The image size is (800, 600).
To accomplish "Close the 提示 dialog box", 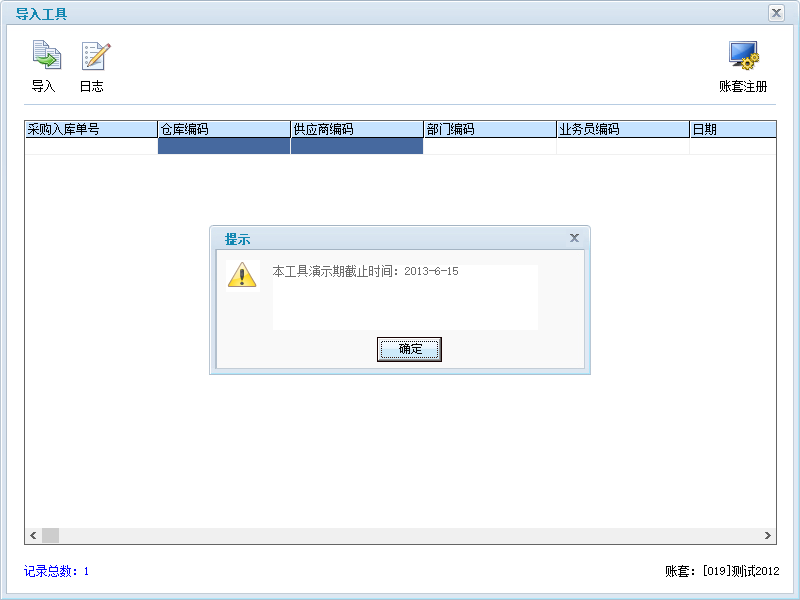I will pyautogui.click(x=574, y=238).
